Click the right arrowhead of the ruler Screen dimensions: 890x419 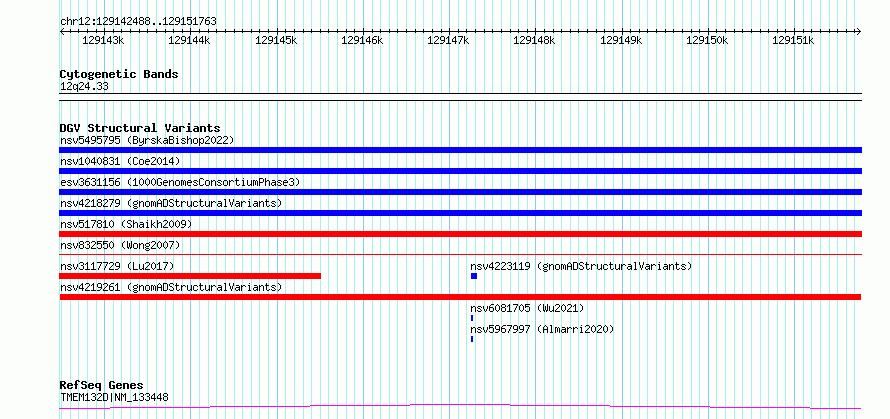[859, 32]
